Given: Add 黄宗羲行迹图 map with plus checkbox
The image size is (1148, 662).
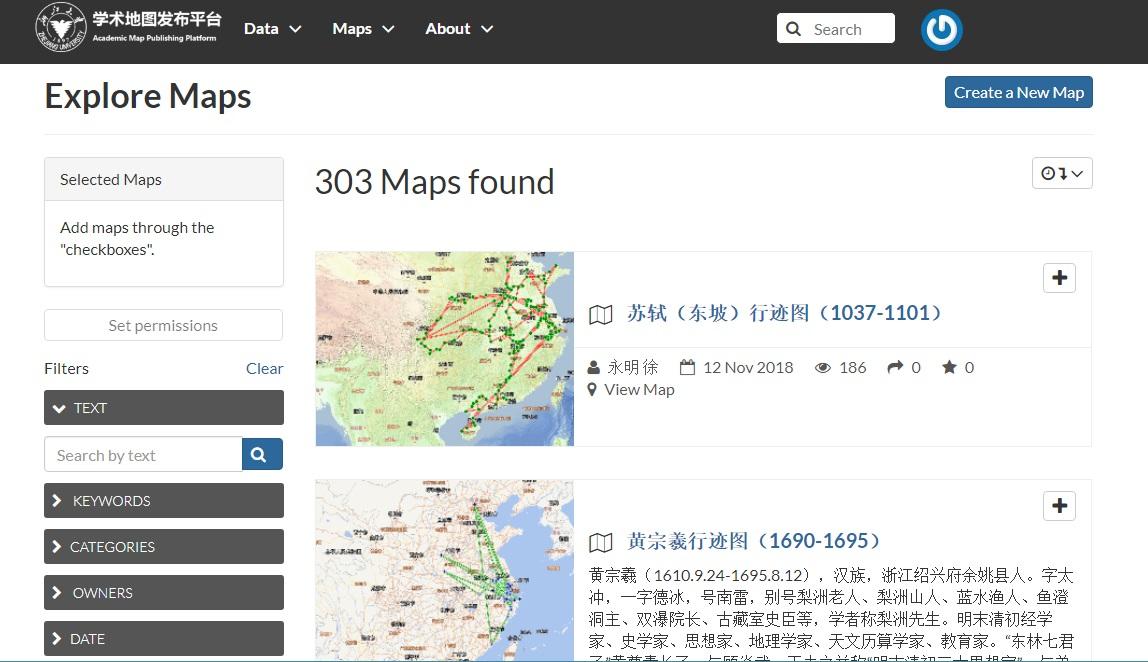Looking at the screenshot, I should [x=1059, y=505].
